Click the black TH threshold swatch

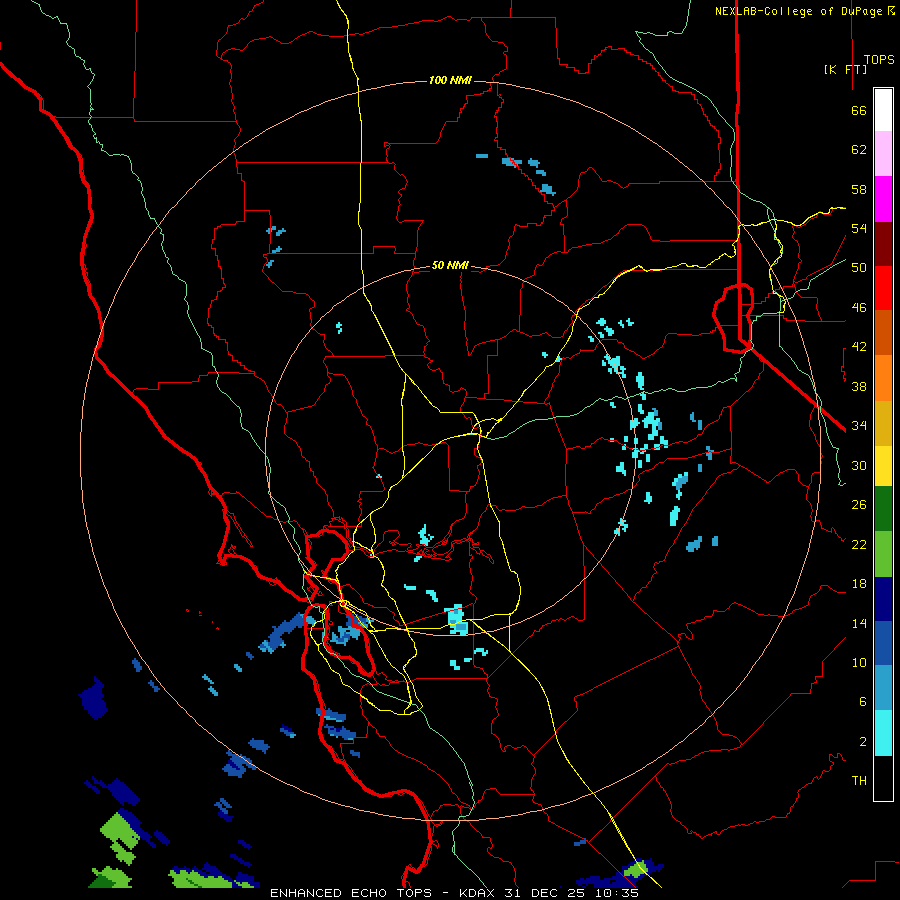(x=883, y=778)
